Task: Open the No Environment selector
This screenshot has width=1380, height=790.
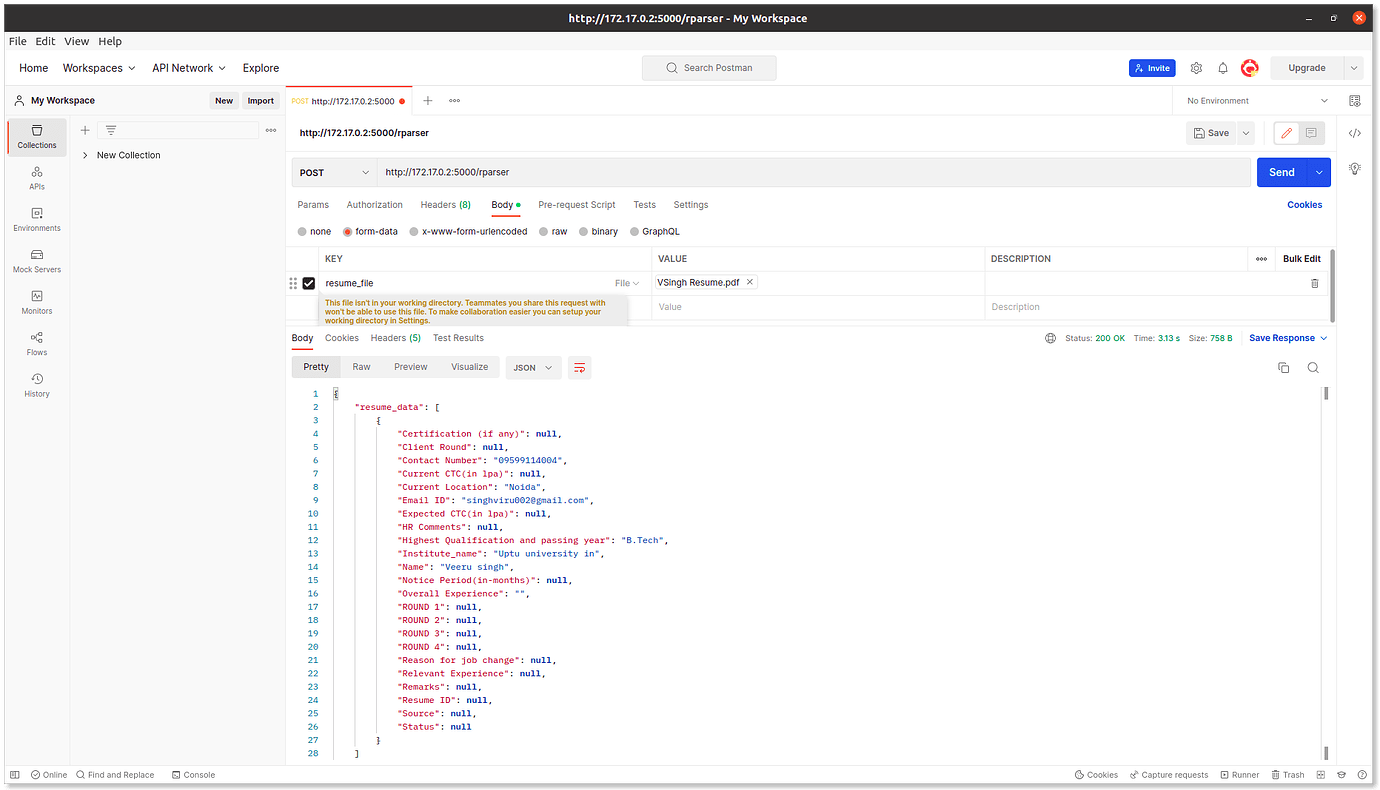Action: pyautogui.click(x=1254, y=100)
